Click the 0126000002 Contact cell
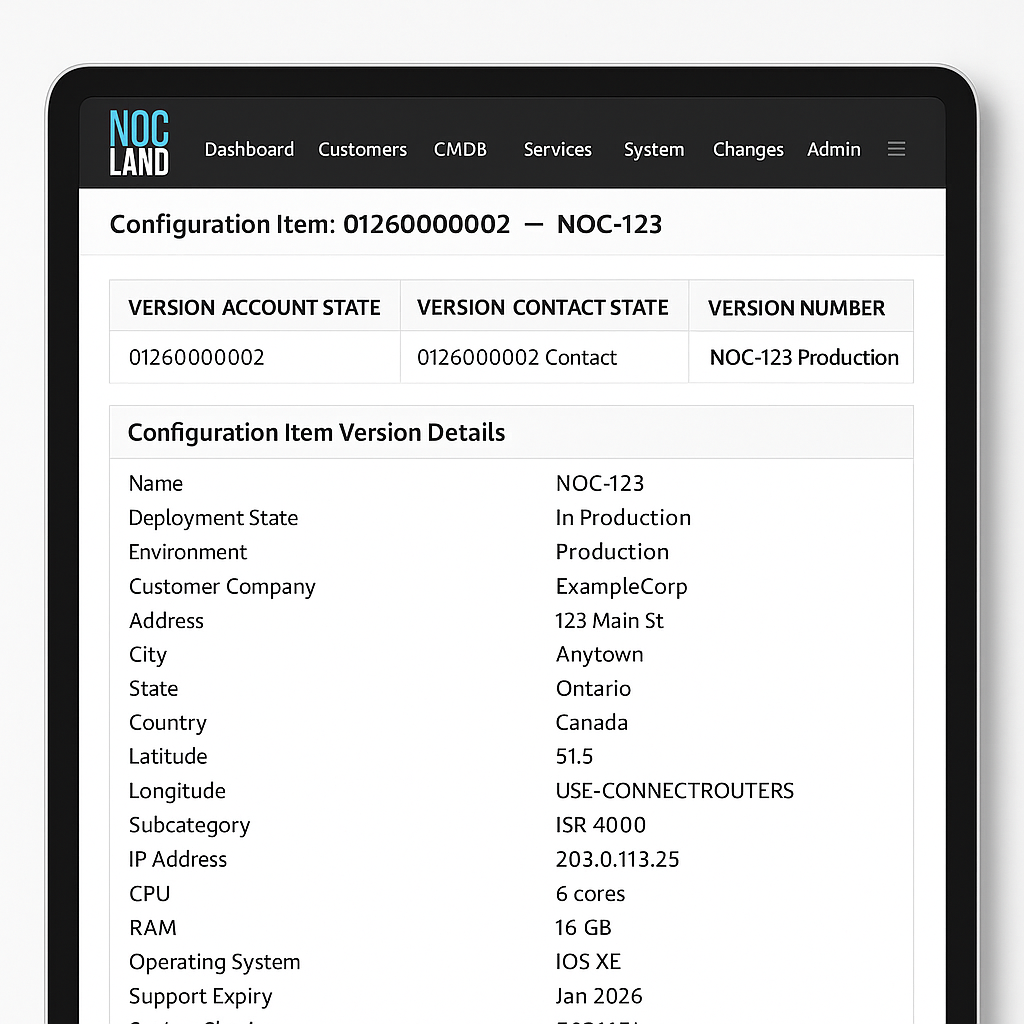The image size is (1024, 1024). [543, 357]
